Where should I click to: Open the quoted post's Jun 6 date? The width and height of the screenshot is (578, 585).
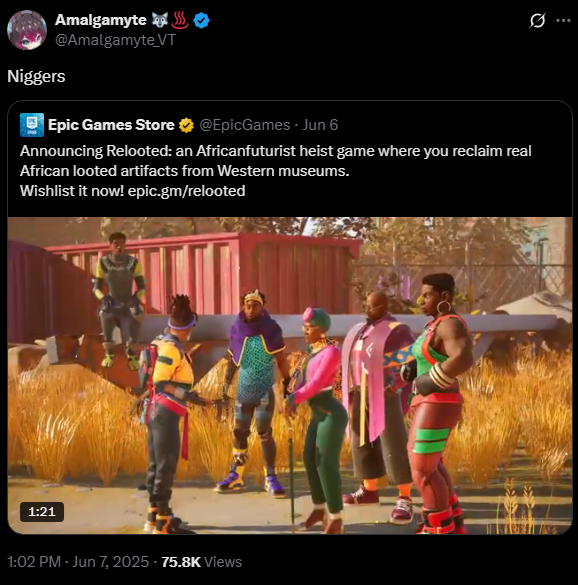(x=320, y=125)
